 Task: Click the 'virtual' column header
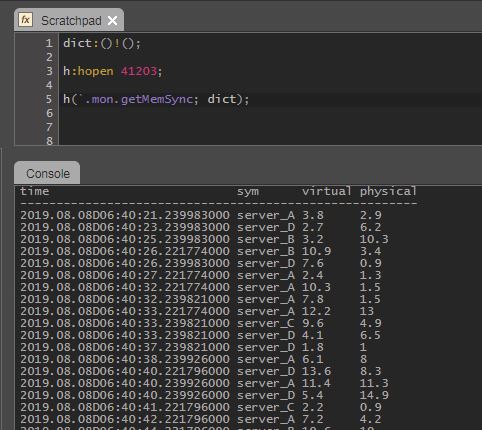coord(326,191)
